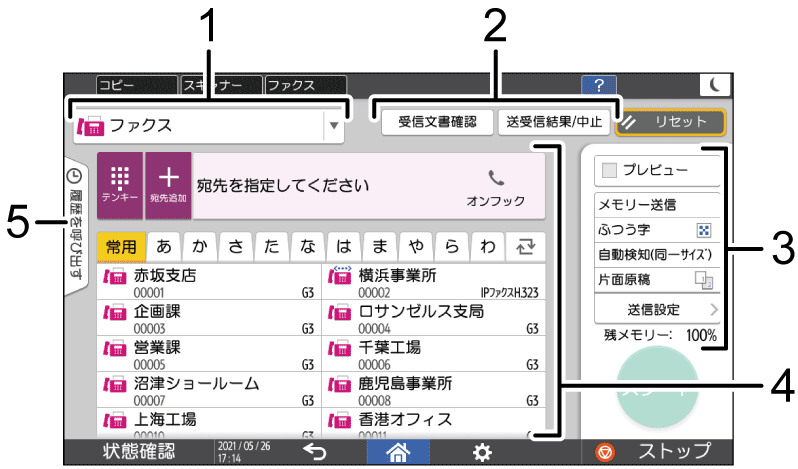Image resolution: width=798 pixels, height=469 pixels.
Task: Open the Tenkey (テンキー) keypad
Action: click(120, 186)
